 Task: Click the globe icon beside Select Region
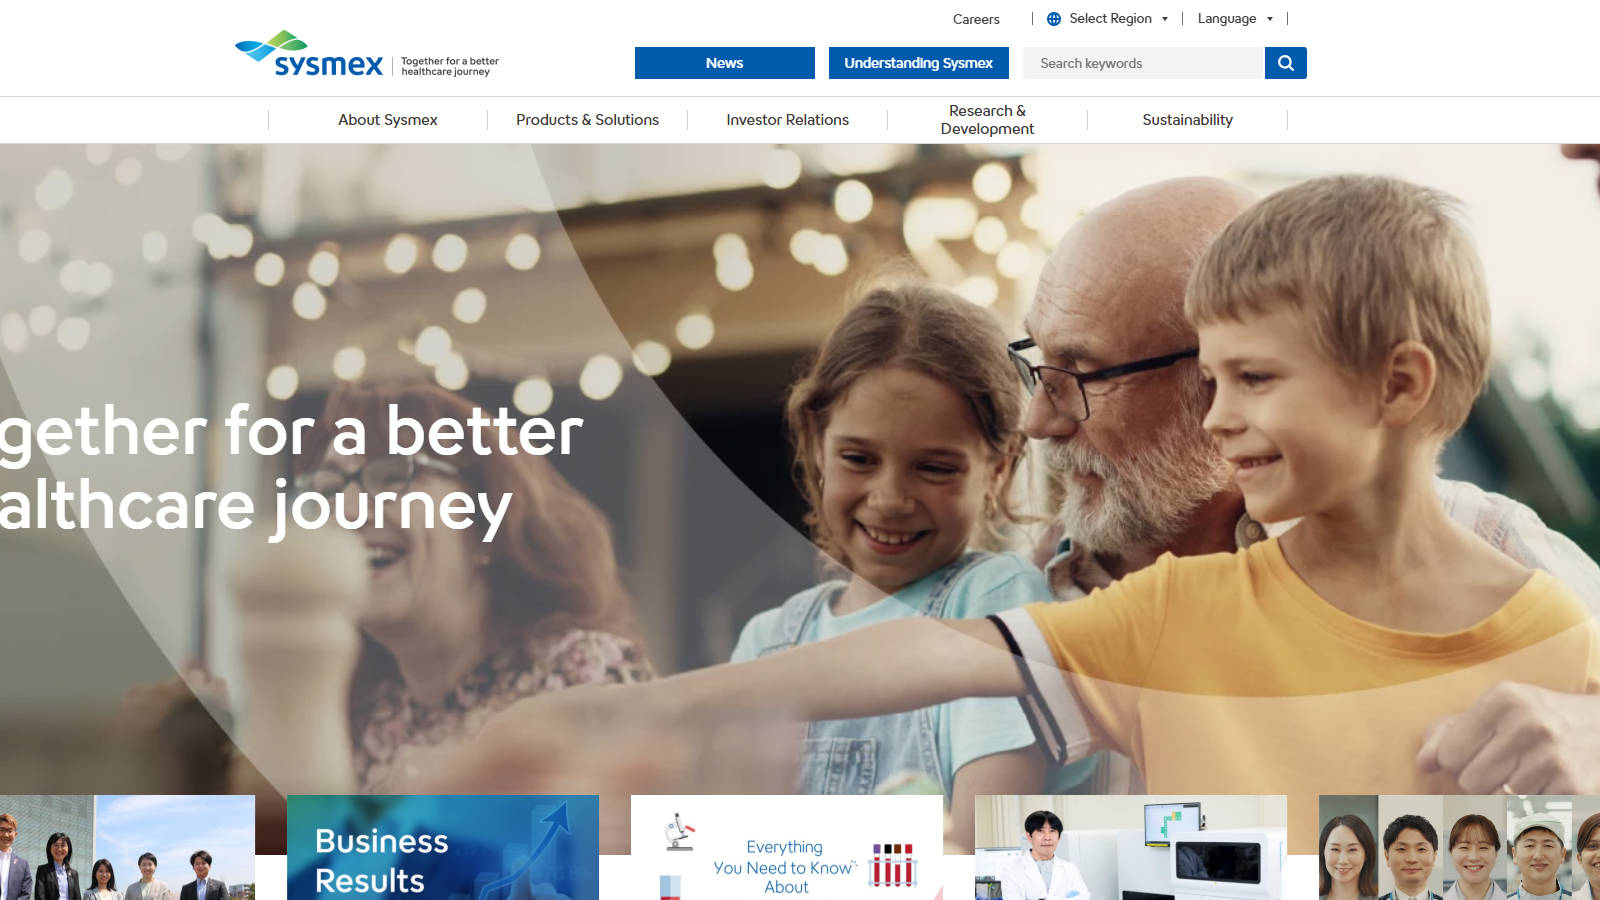coord(1054,19)
